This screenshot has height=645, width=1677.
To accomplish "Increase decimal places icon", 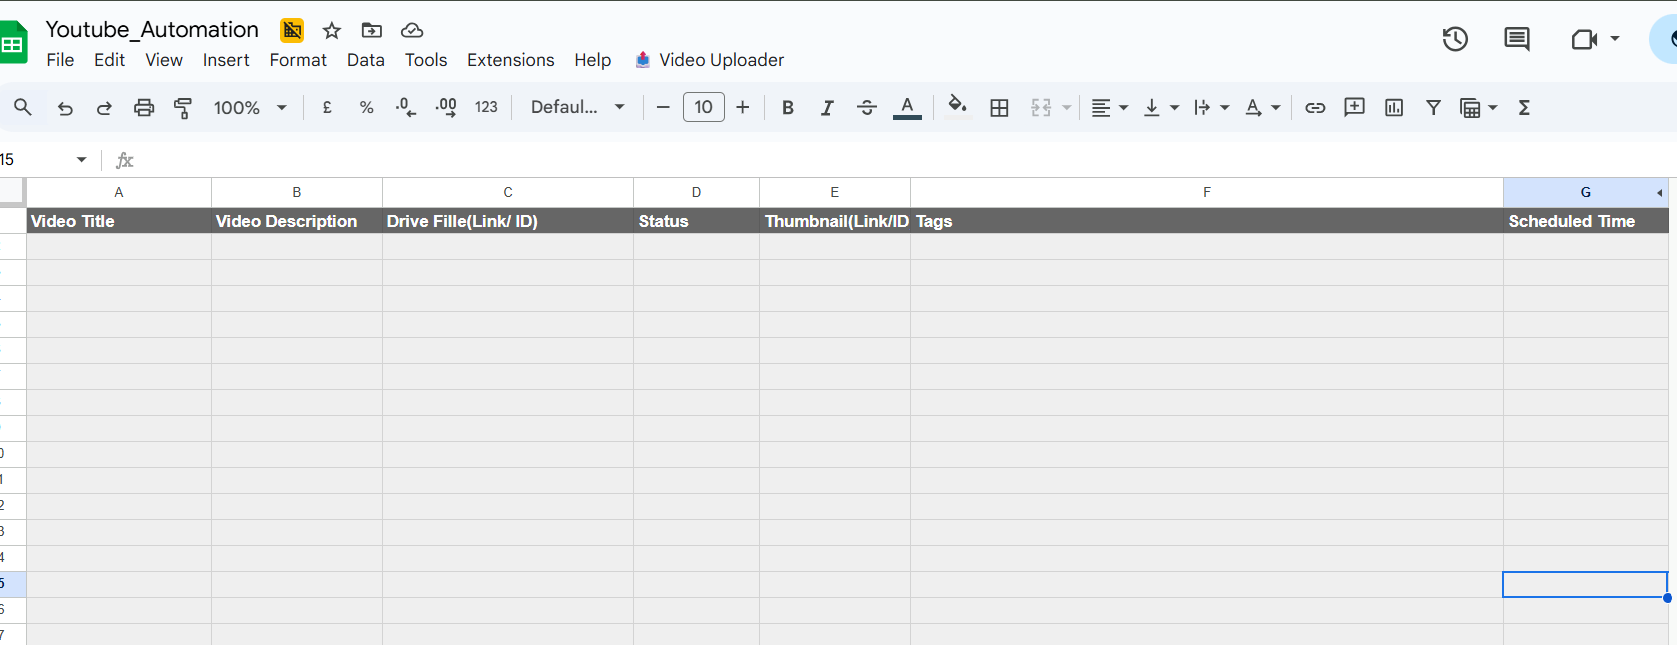I will (446, 107).
